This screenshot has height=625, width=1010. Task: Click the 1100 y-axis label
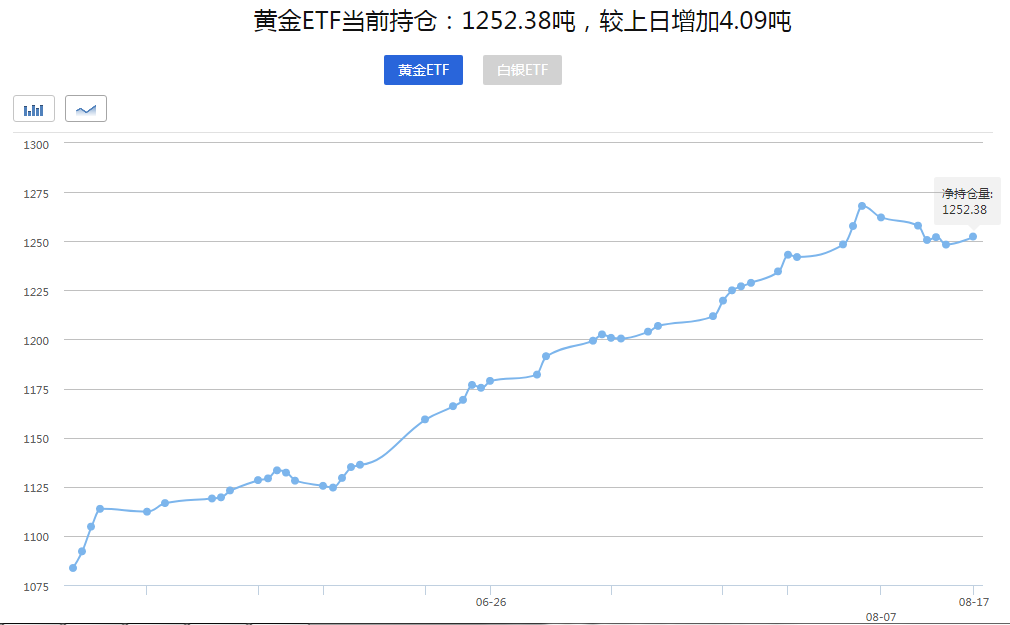coord(36,537)
